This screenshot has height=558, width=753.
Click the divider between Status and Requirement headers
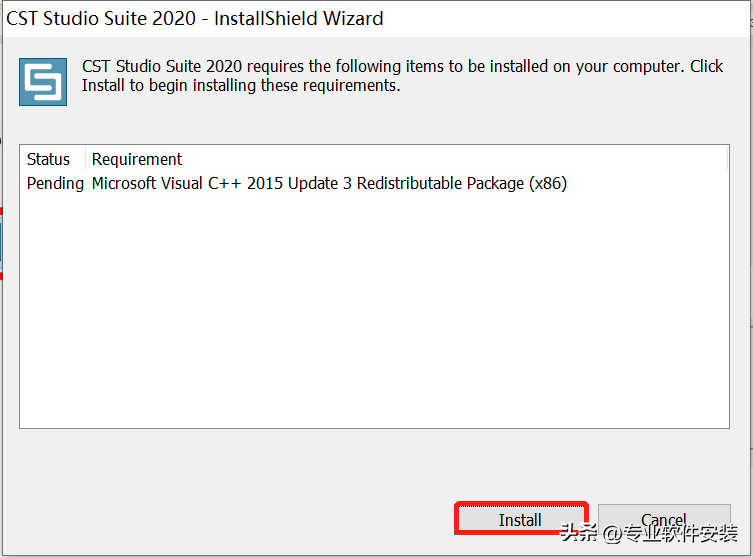point(86,159)
